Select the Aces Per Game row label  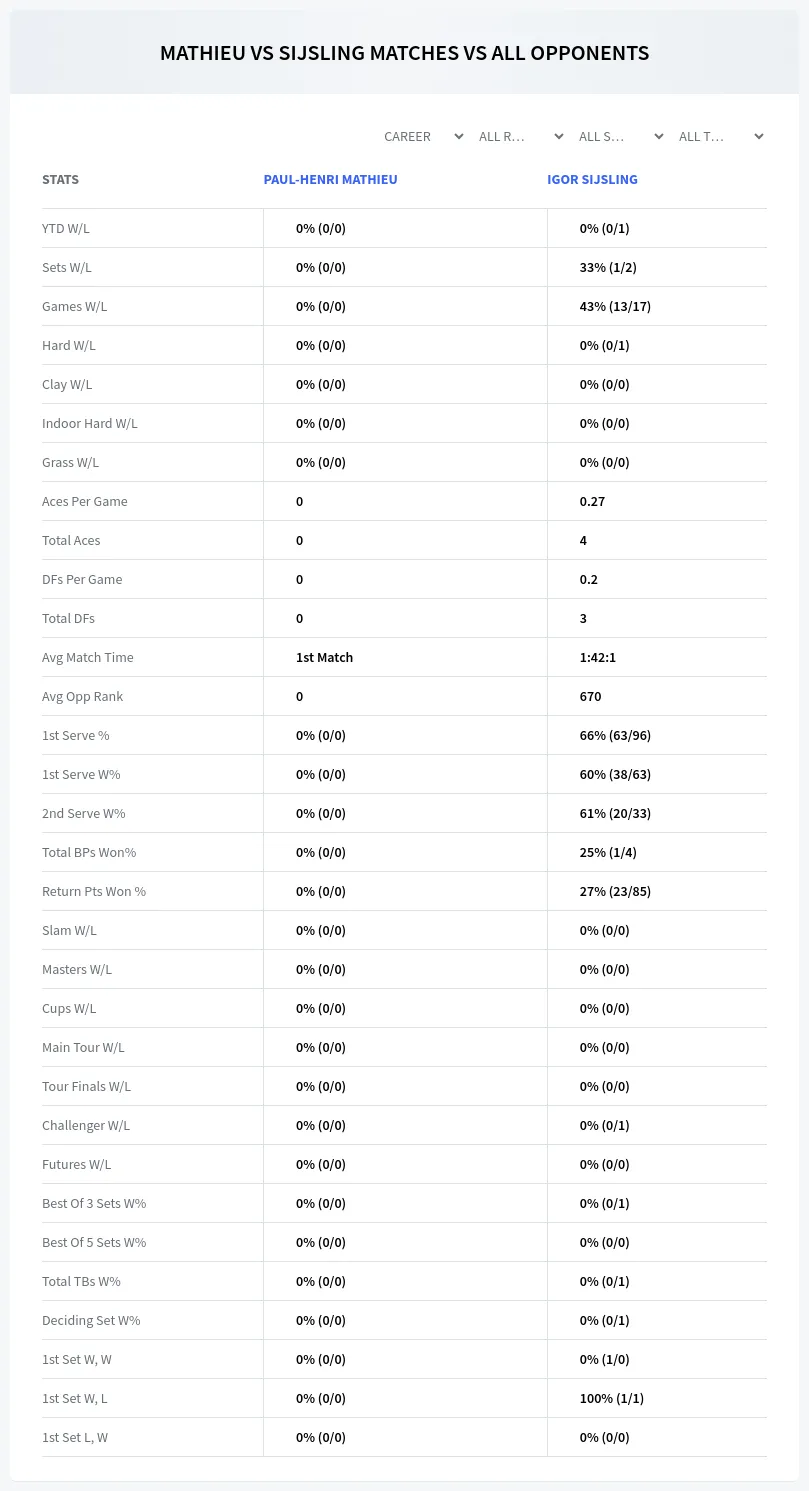click(x=85, y=501)
